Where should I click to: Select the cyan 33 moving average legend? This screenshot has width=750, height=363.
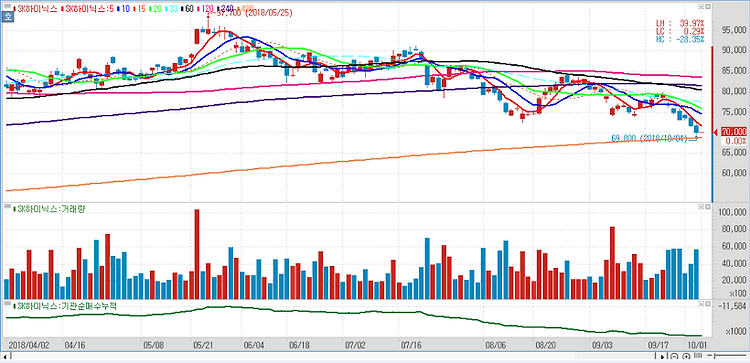(x=171, y=9)
